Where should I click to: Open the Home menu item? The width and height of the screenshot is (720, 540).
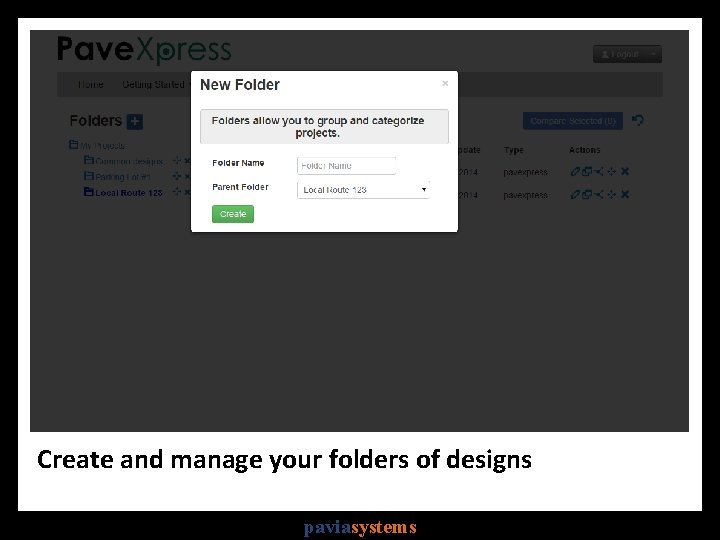(x=90, y=84)
